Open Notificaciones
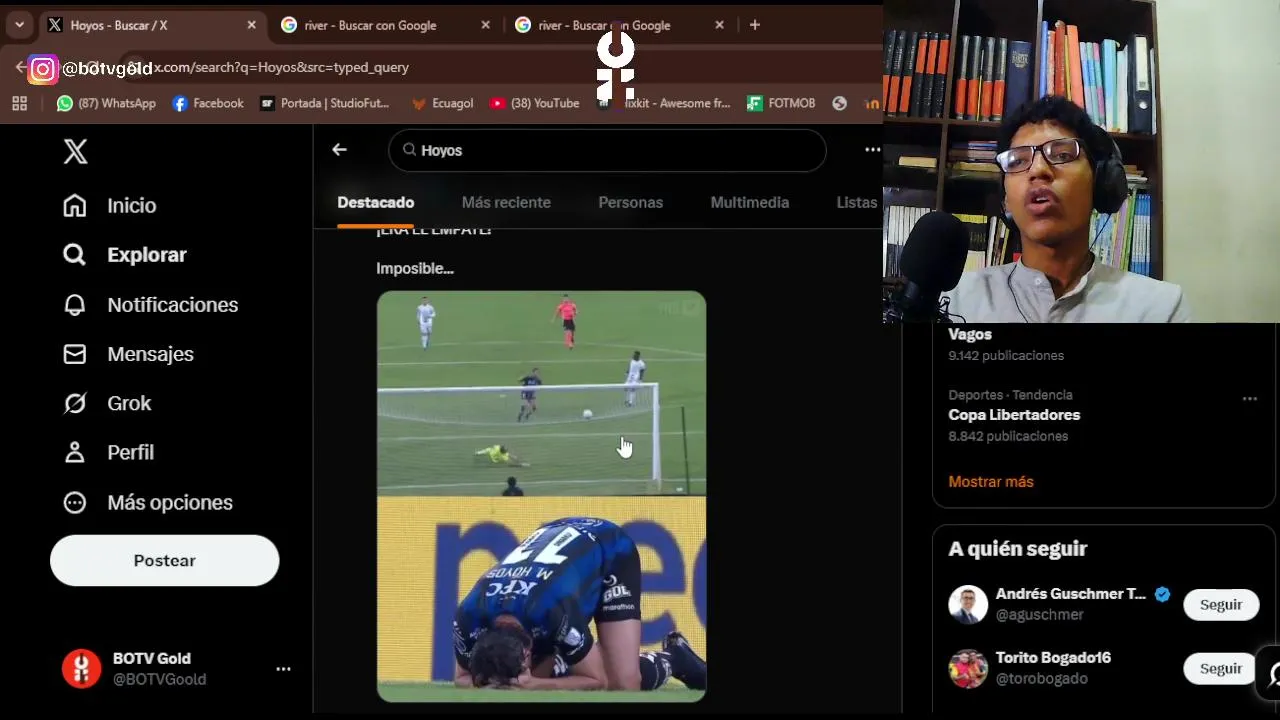This screenshot has height=720, width=1280. click(151, 305)
